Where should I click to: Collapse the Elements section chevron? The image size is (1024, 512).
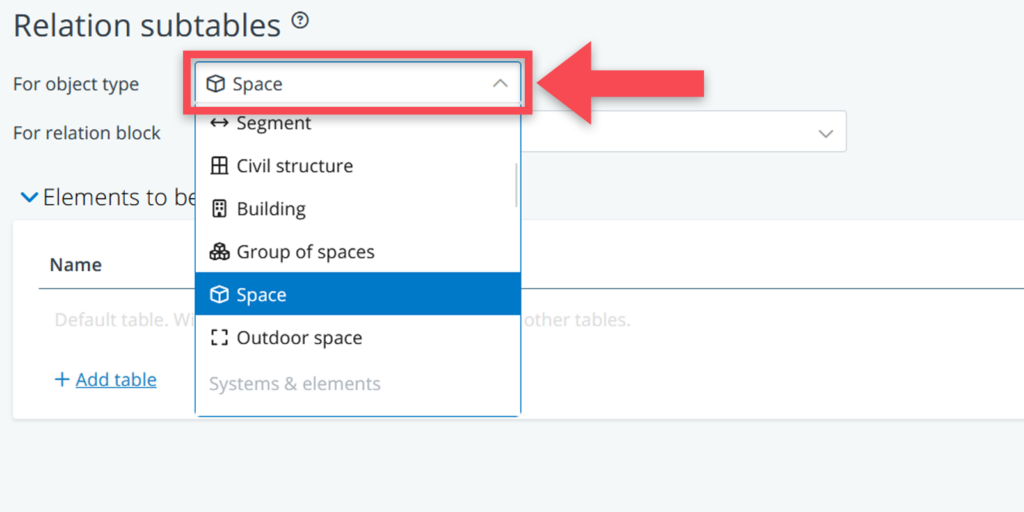point(29,198)
